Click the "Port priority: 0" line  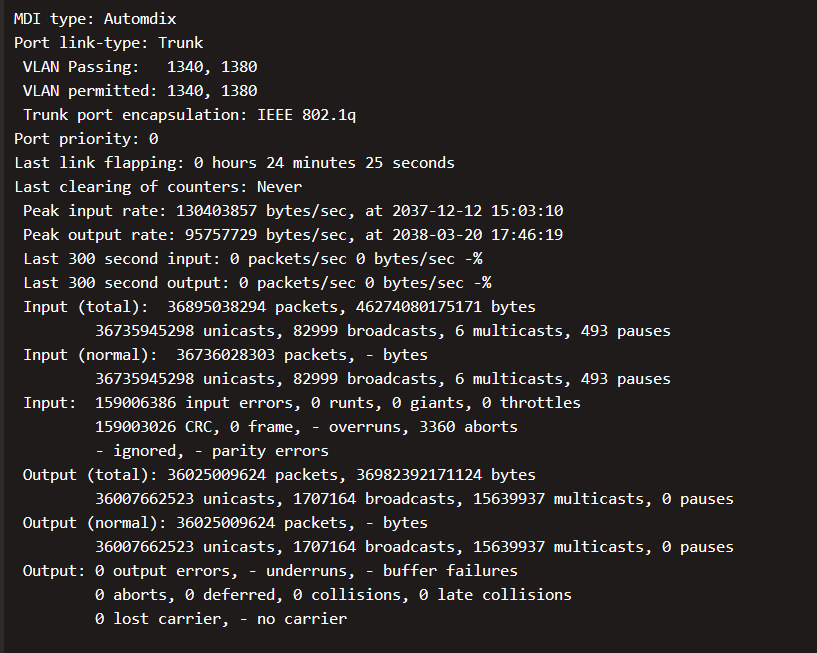[x=86, y=139]
